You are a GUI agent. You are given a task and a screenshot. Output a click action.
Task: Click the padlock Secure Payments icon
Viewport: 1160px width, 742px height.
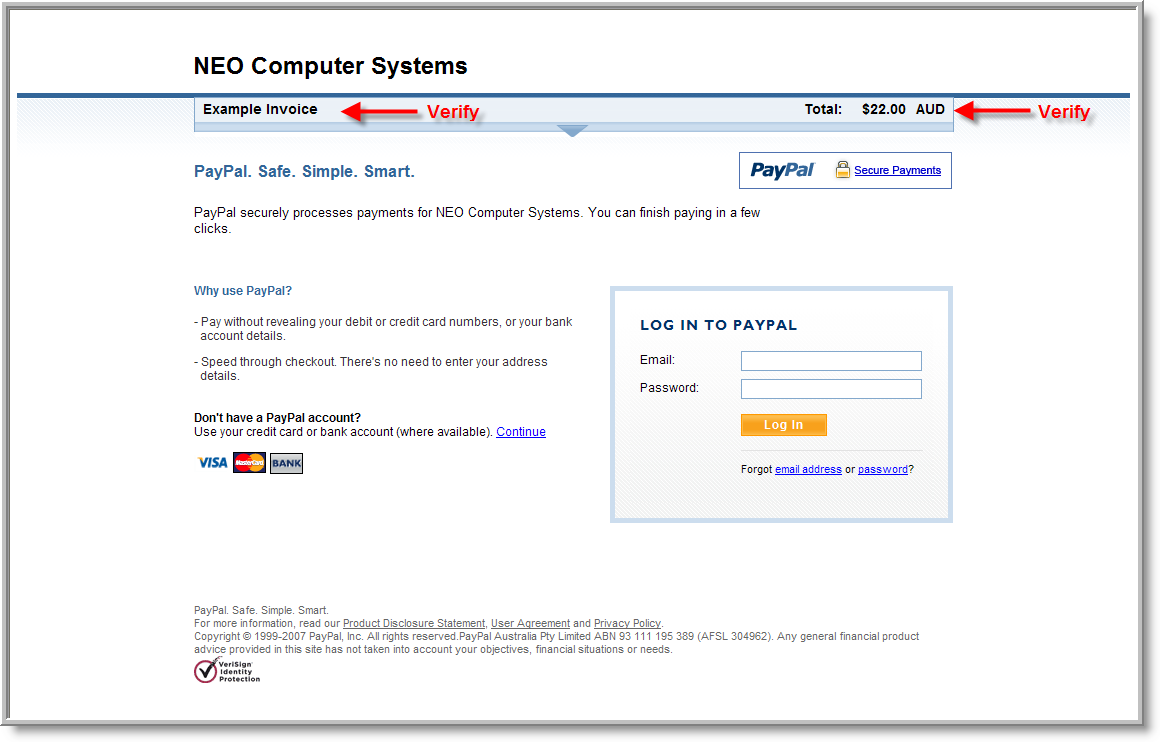842,170
